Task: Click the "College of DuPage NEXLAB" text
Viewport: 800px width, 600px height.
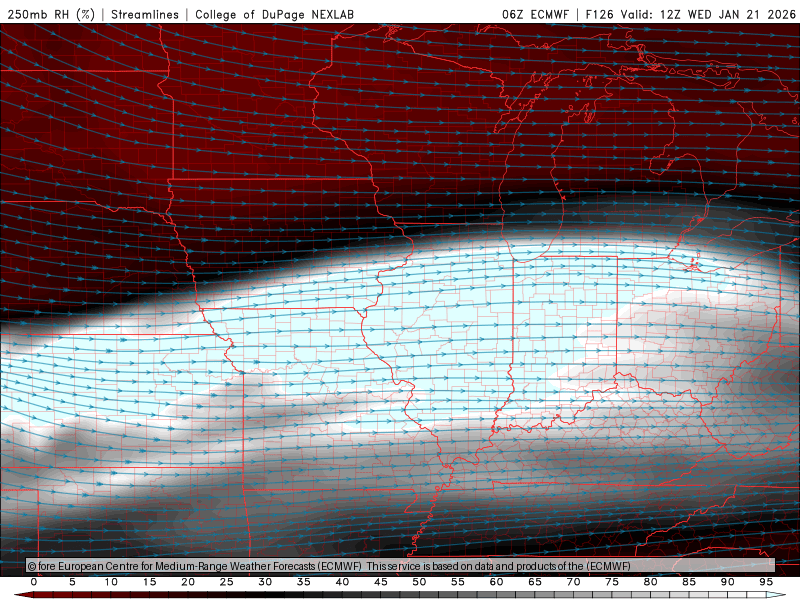Action: tap(274, 14)
